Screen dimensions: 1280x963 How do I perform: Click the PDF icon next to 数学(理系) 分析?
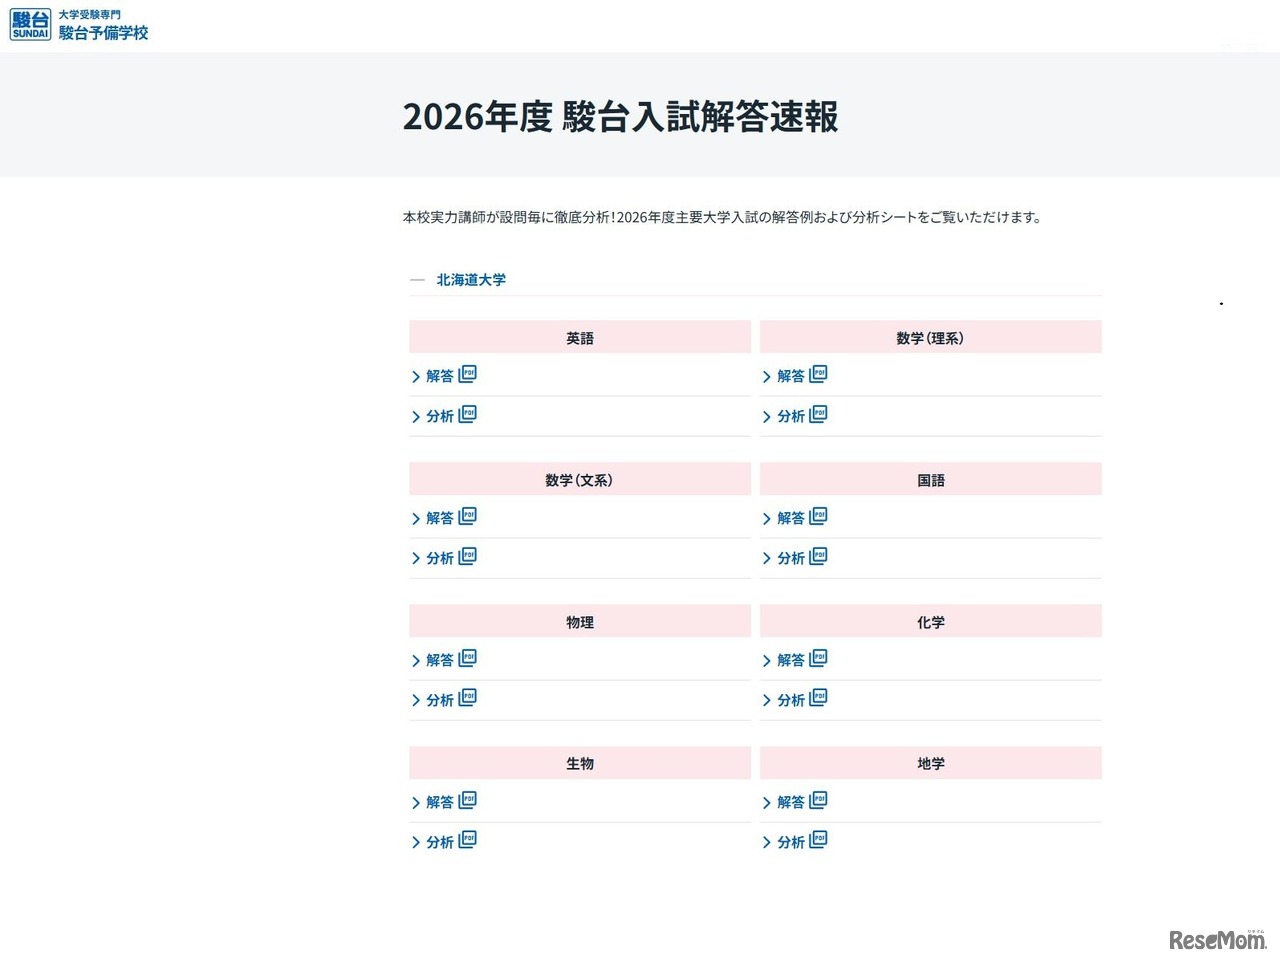pos(820,415)
